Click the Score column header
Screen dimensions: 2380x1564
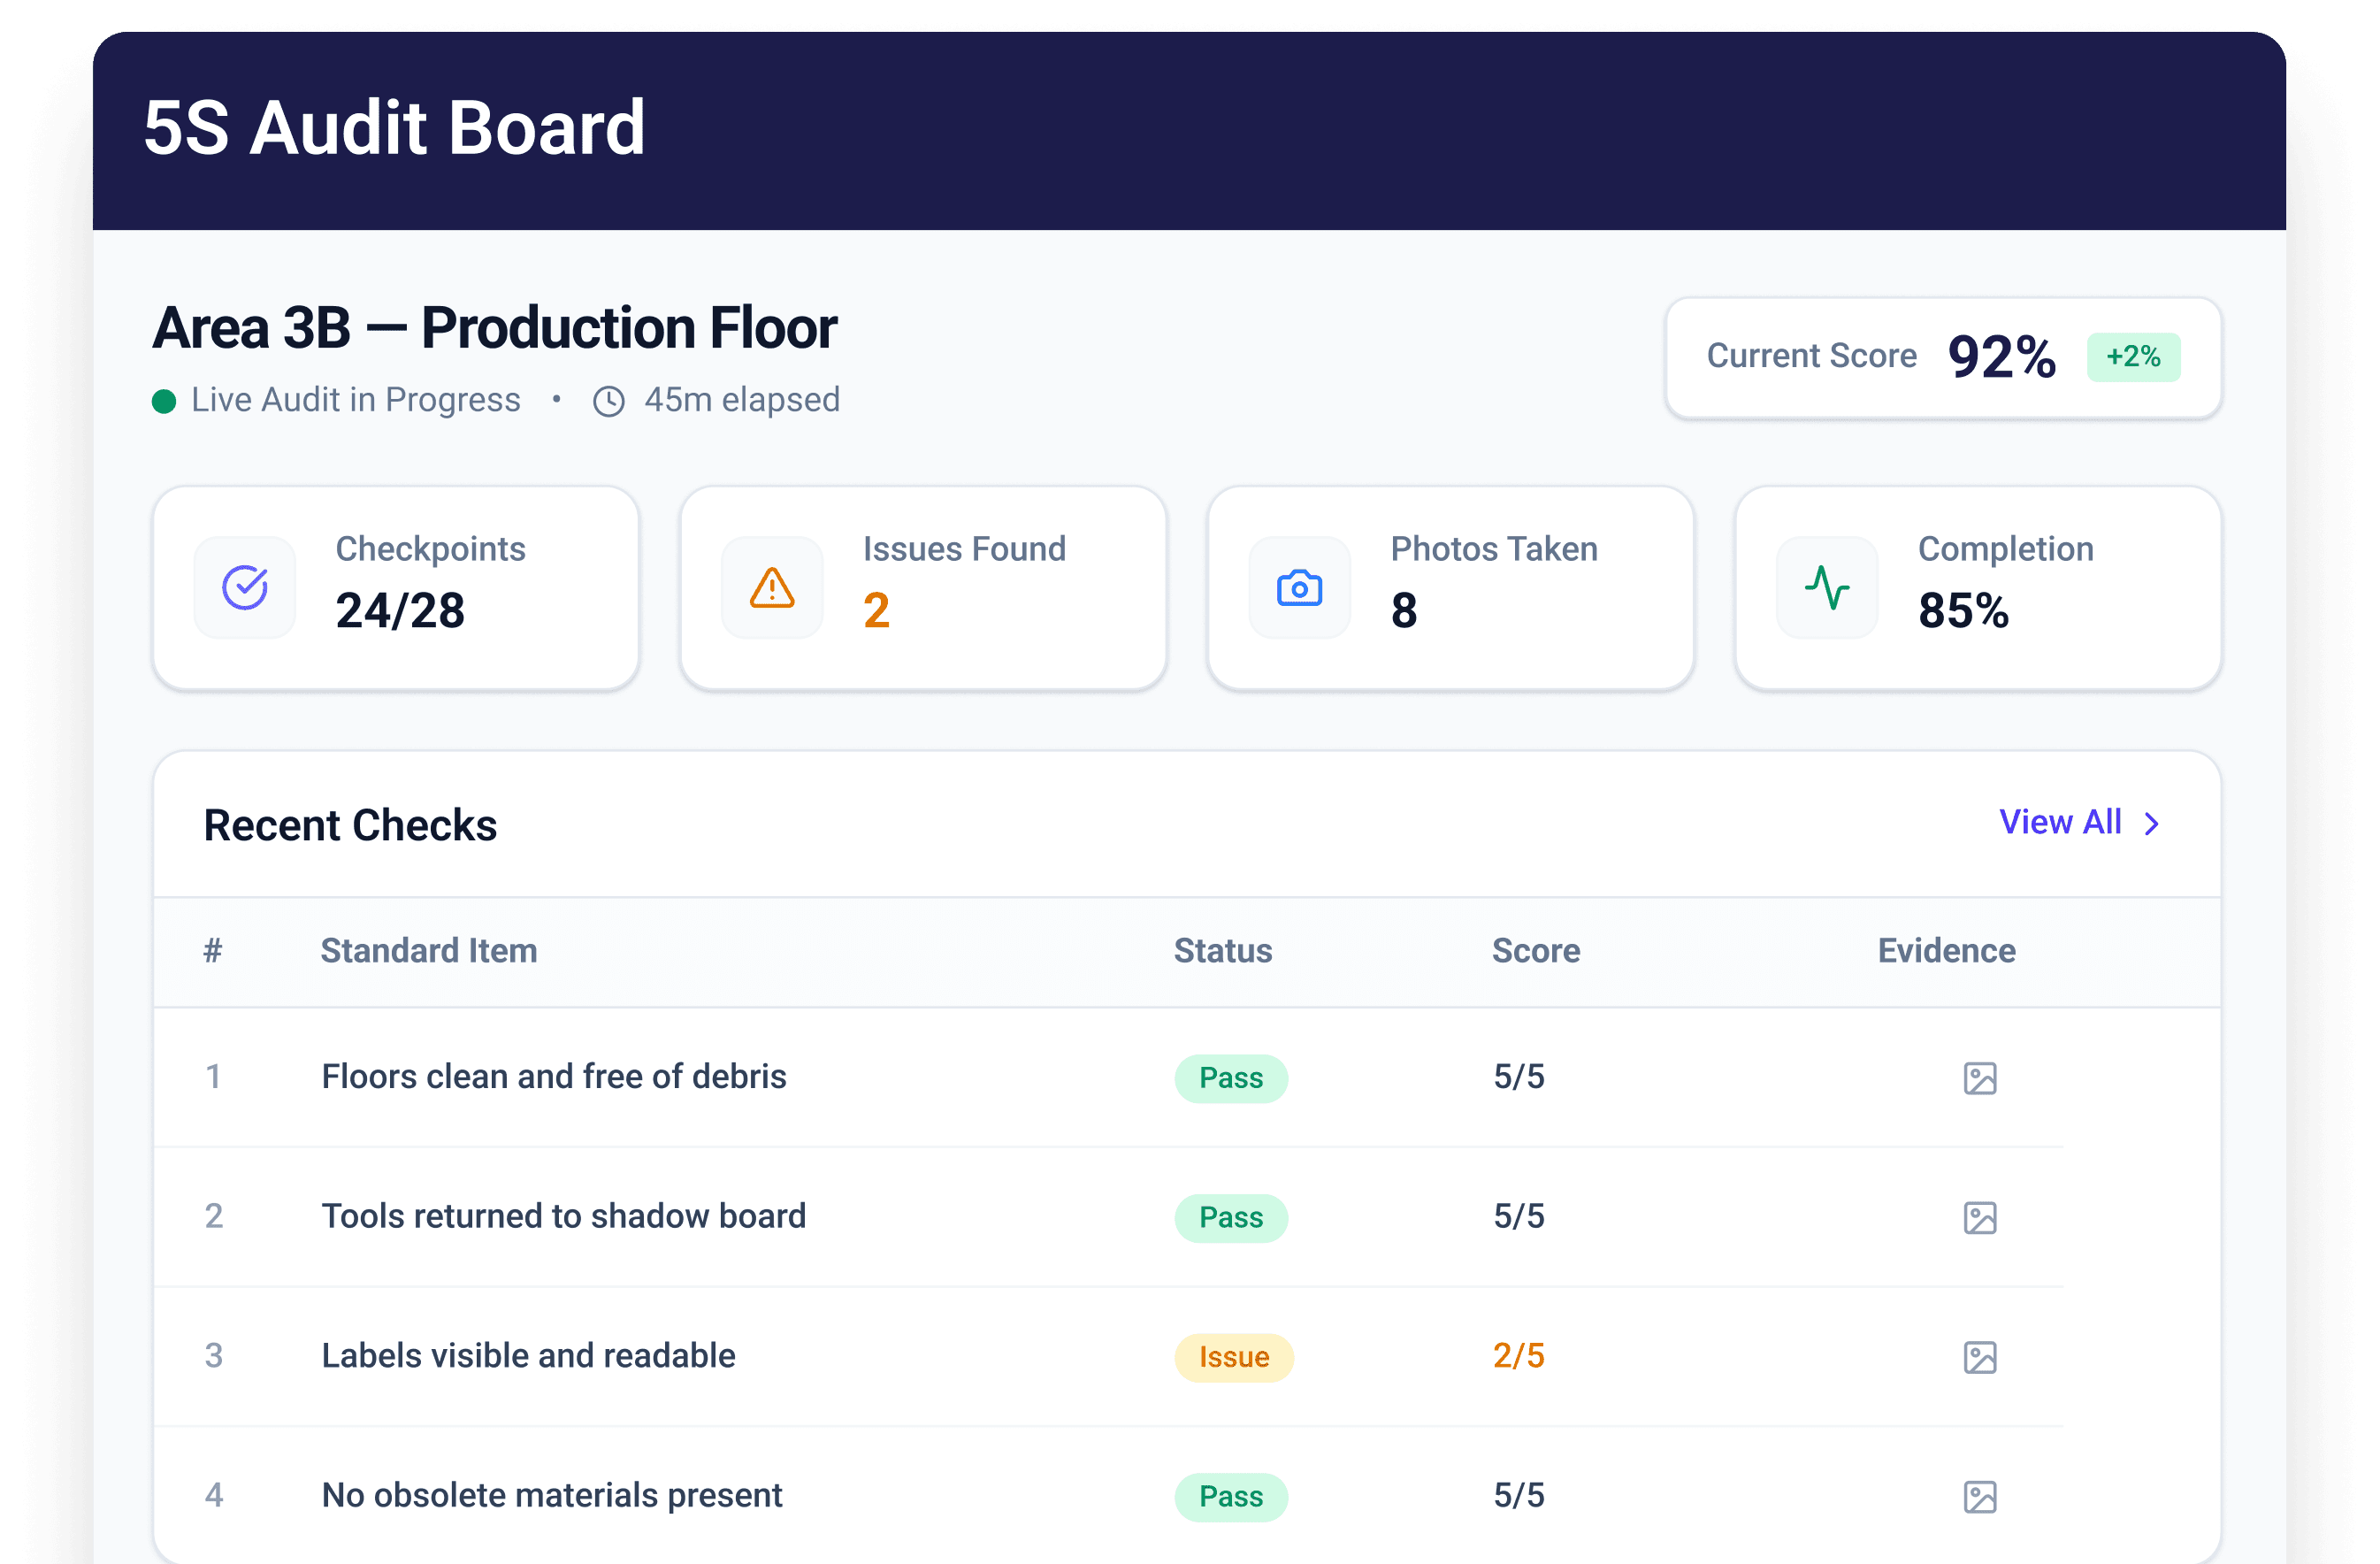(1536, 951)
